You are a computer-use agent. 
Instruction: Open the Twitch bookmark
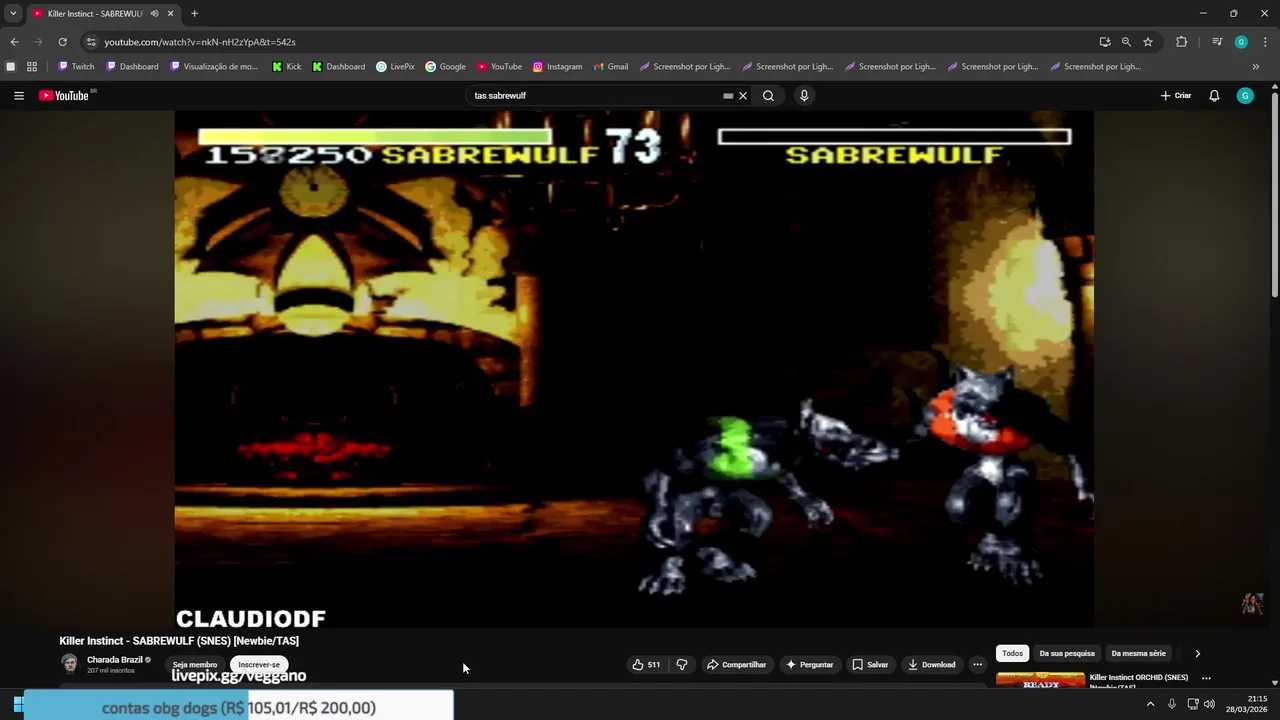[76, 67]
